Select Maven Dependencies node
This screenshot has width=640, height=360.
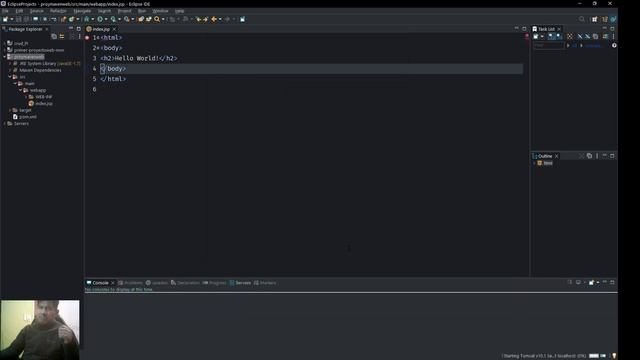click(37, 70)
